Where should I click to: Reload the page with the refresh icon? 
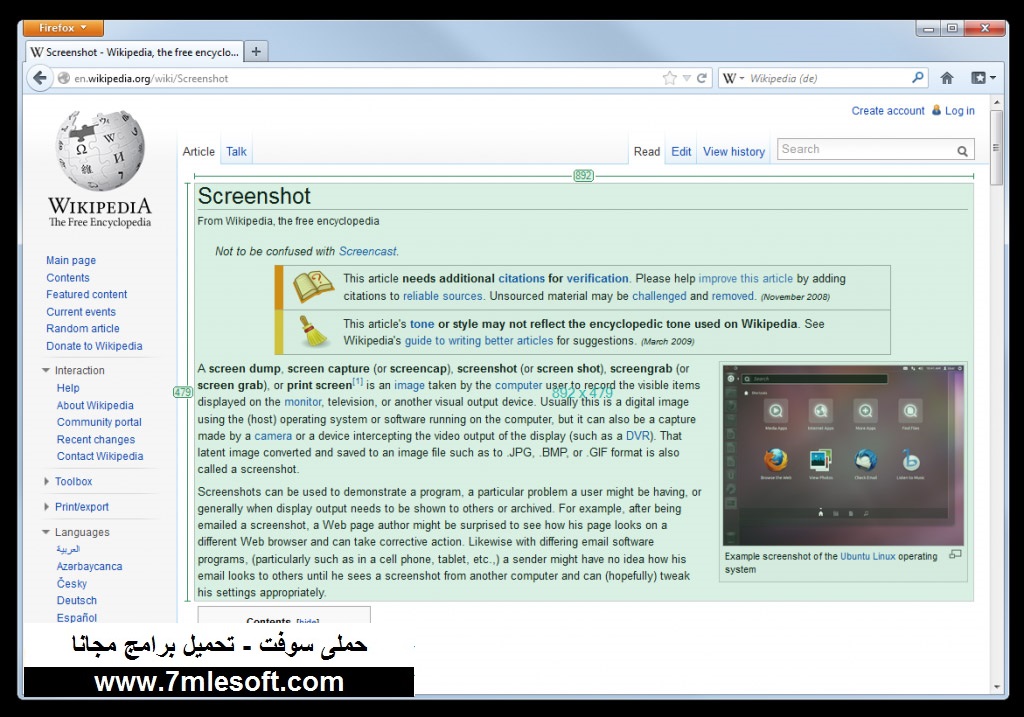[702, 78]
